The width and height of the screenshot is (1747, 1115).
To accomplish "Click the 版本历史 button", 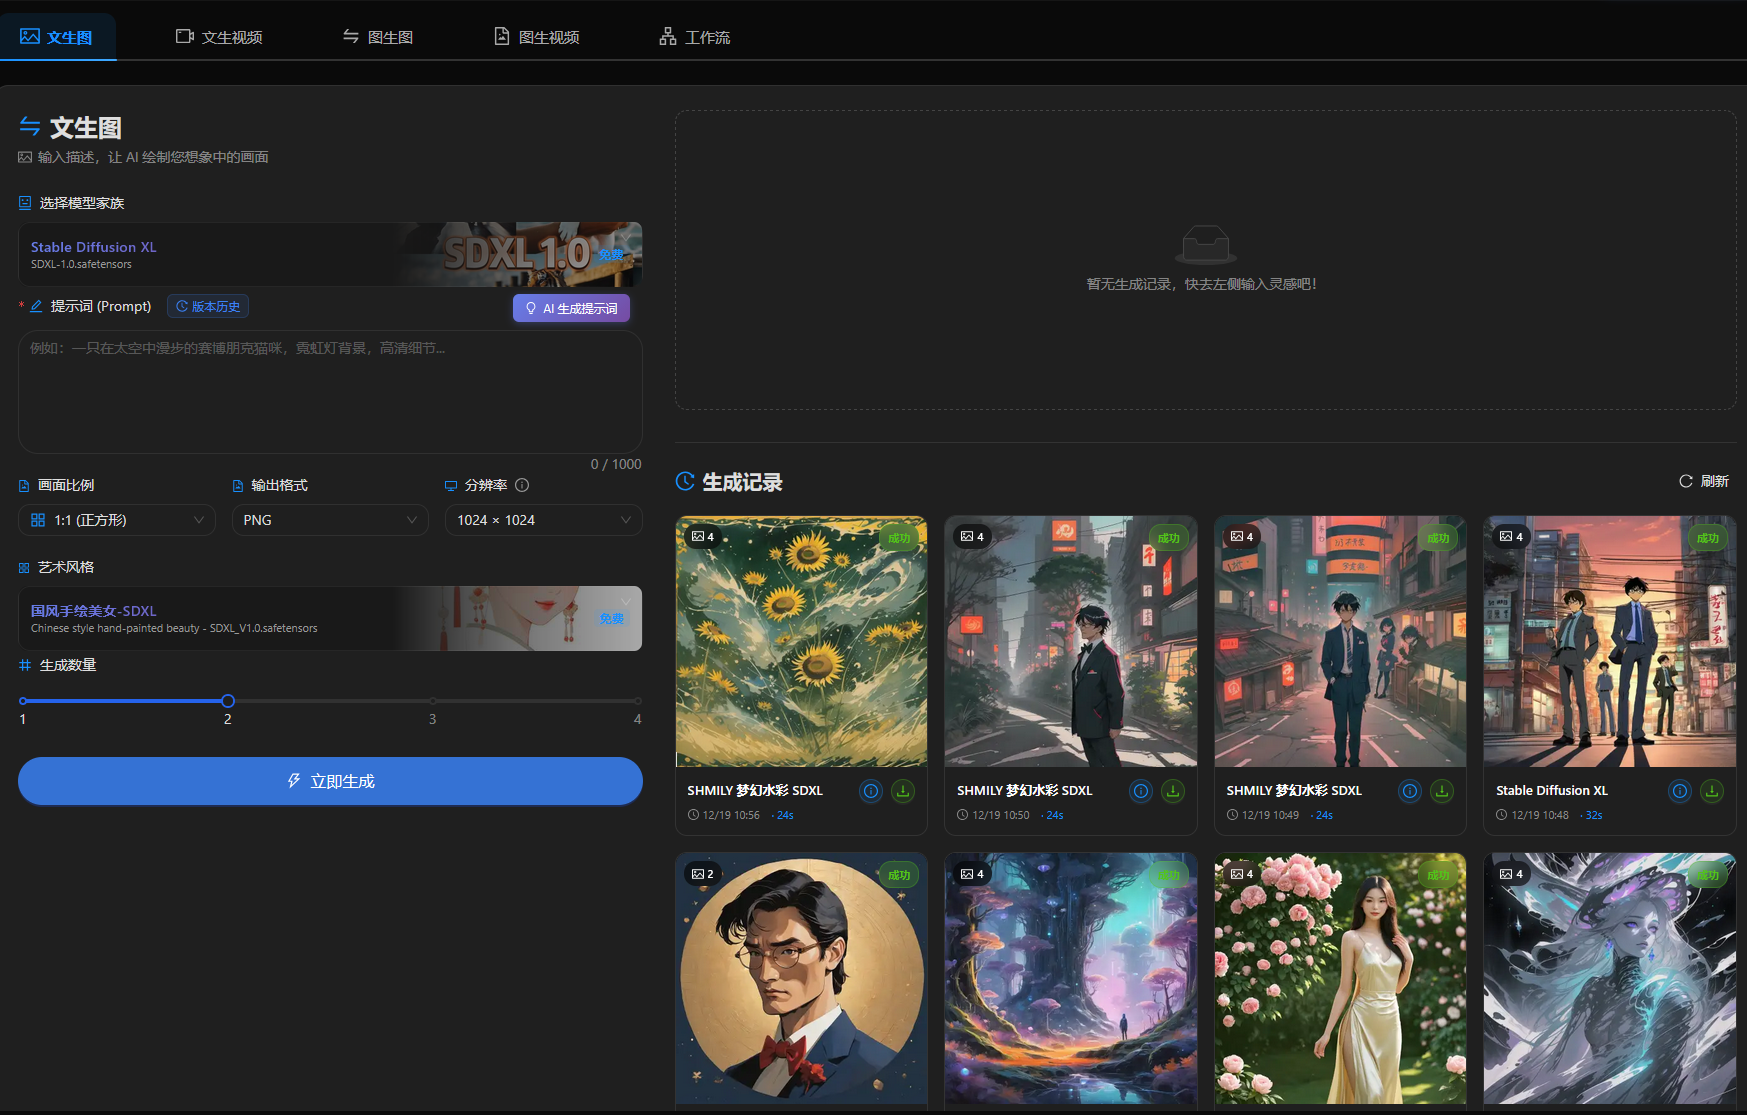I will click(x=208, y=306).
